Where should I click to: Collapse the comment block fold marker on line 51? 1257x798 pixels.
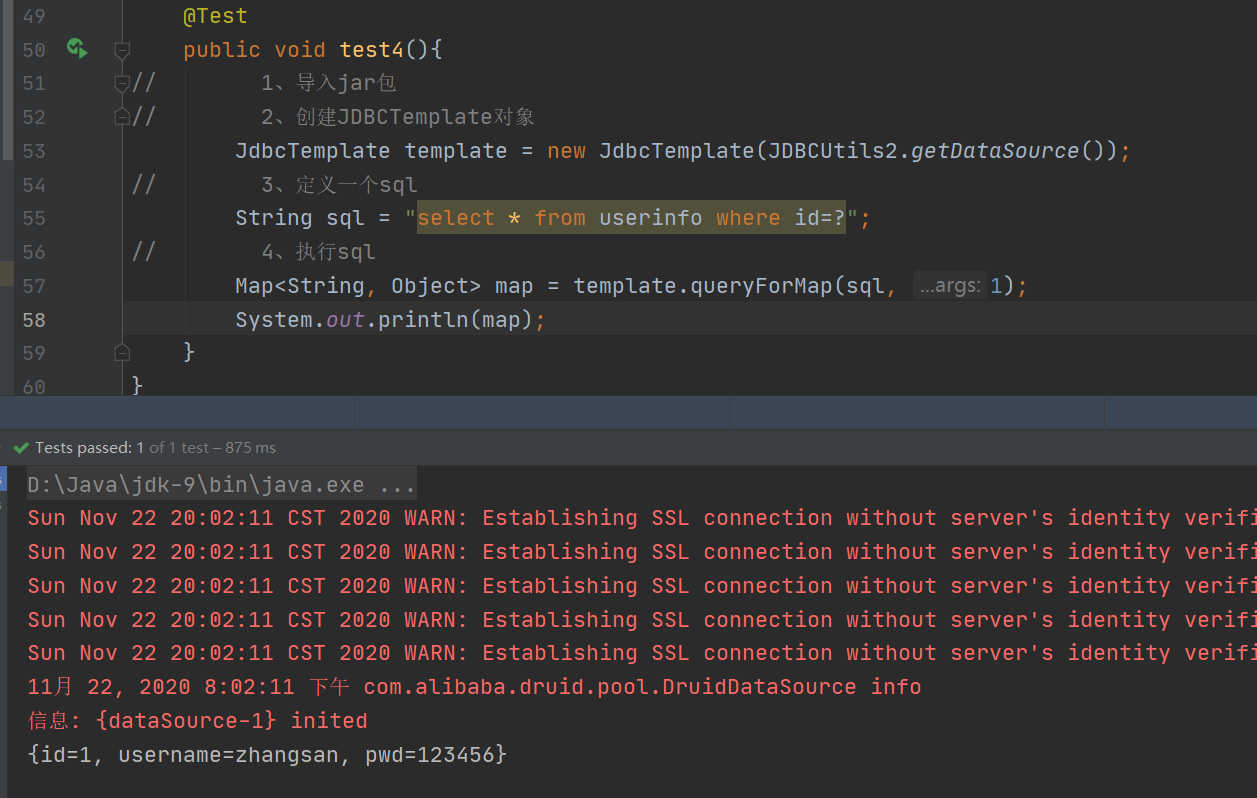point(122,83)
